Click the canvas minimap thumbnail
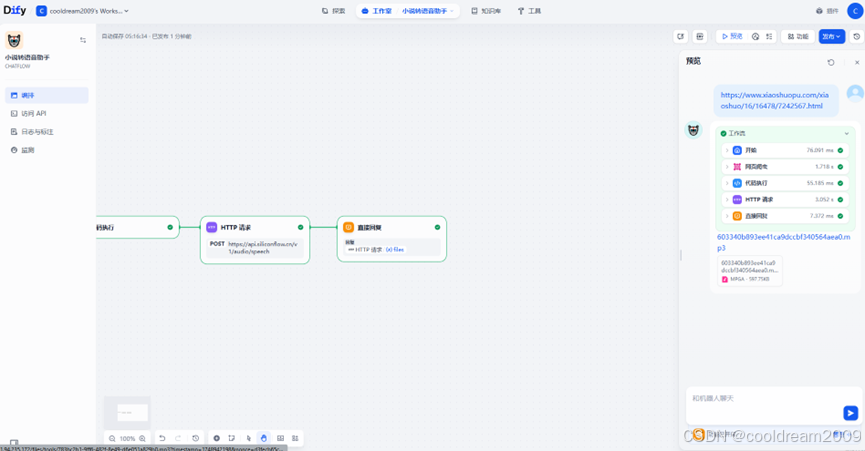The width and height of the screenshot is (865, 451). point(127,412)
